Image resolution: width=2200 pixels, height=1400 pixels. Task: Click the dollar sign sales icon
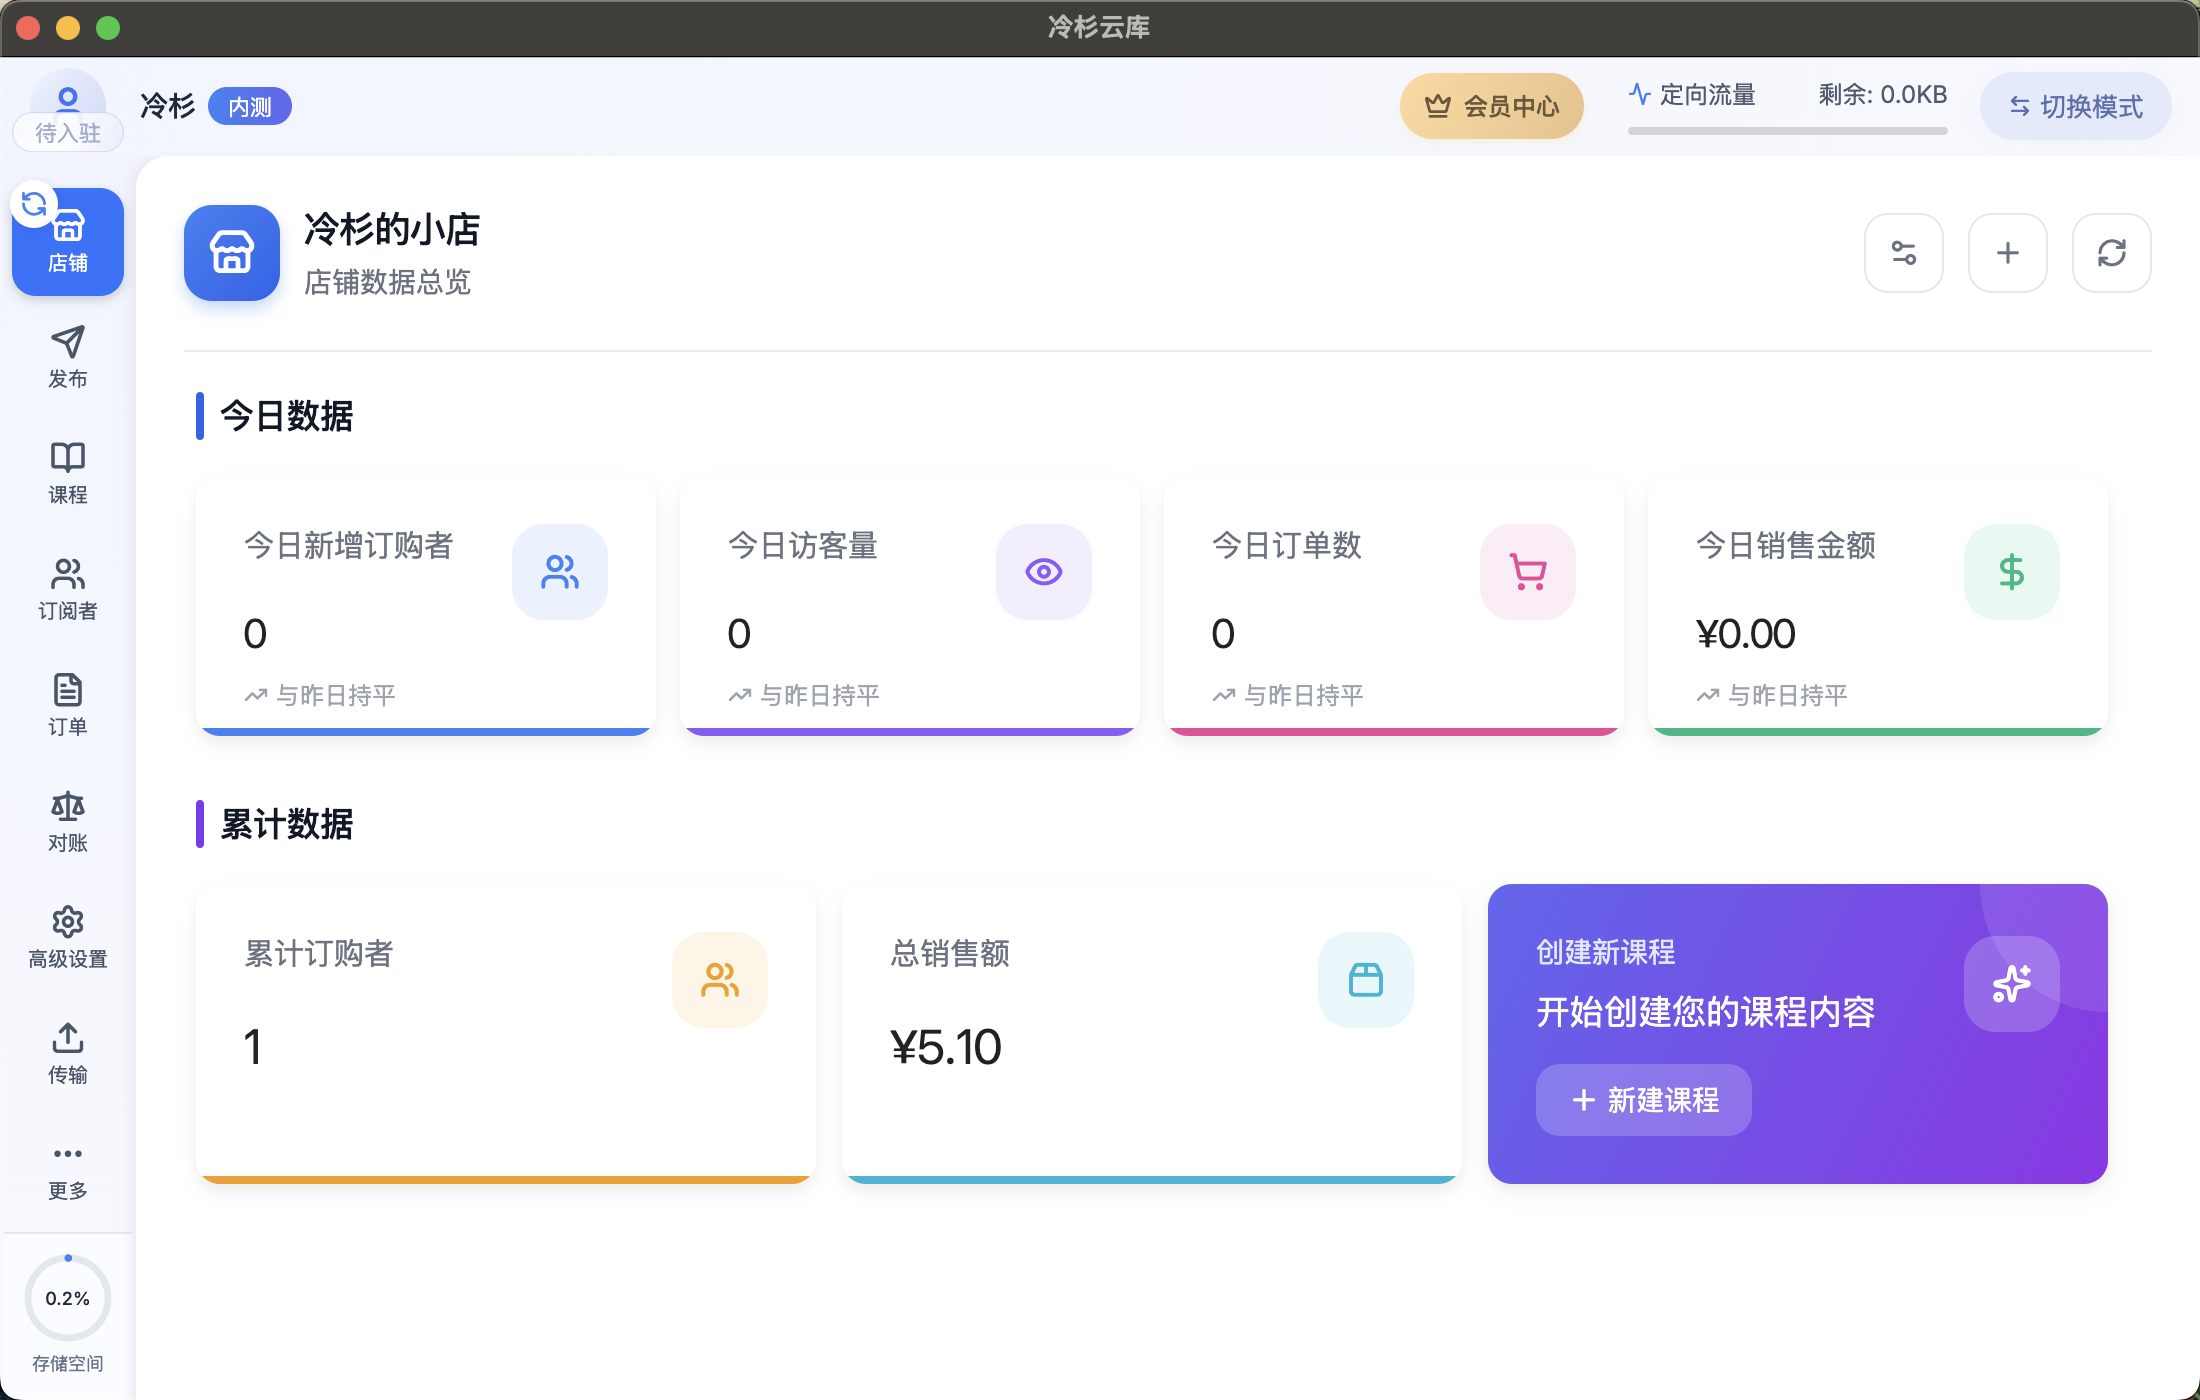coord(2011,572)
